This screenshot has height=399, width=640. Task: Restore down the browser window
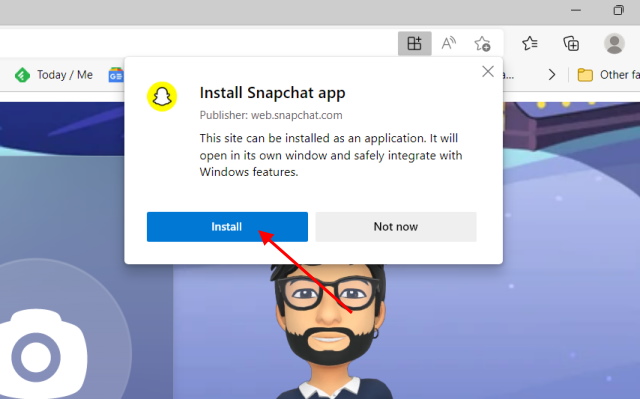pyautogui.click(x=618, y=10)
